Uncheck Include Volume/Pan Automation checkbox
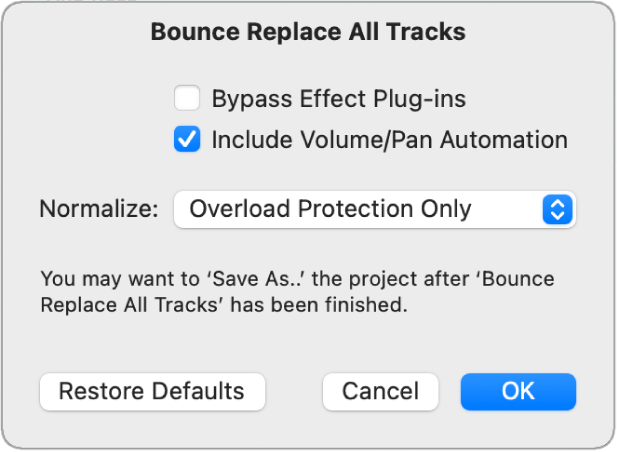The height and width of the screenshot is (452, 617). point(187,140)
